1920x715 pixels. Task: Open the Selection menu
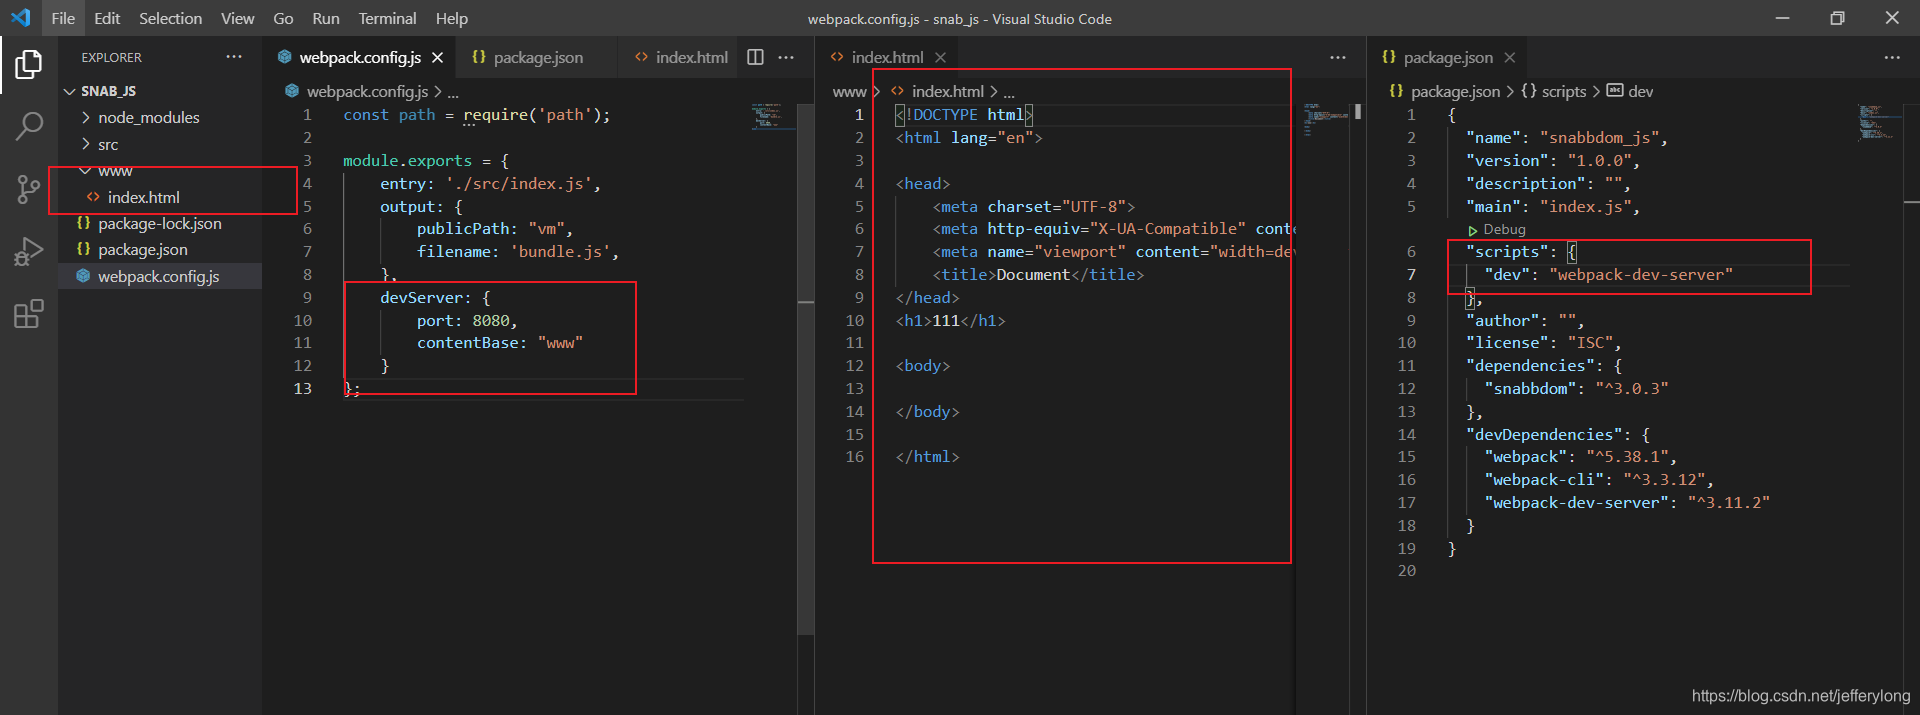coord(170,18)
